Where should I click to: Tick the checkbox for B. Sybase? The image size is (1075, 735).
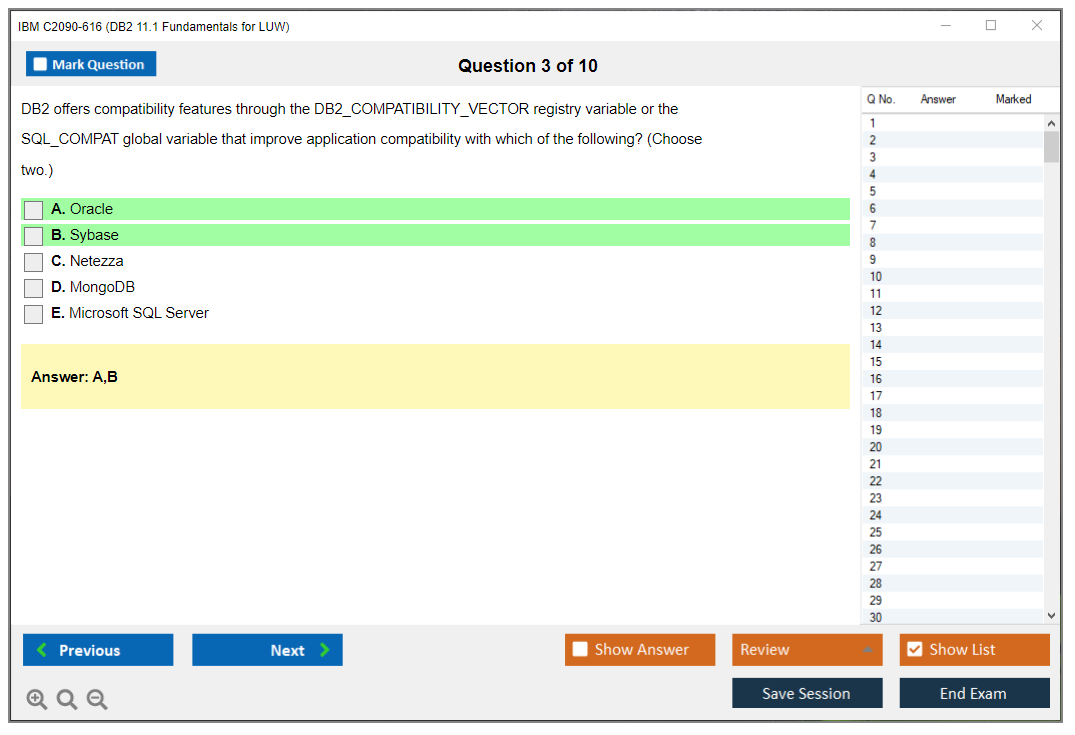[x=34, y=236]
